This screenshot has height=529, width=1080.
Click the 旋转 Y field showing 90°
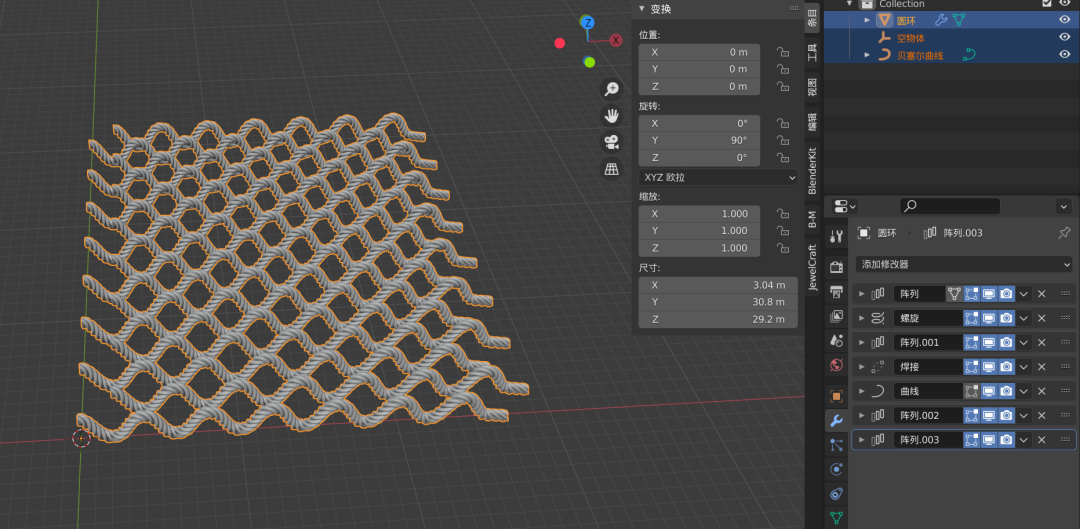click(699, 141)
